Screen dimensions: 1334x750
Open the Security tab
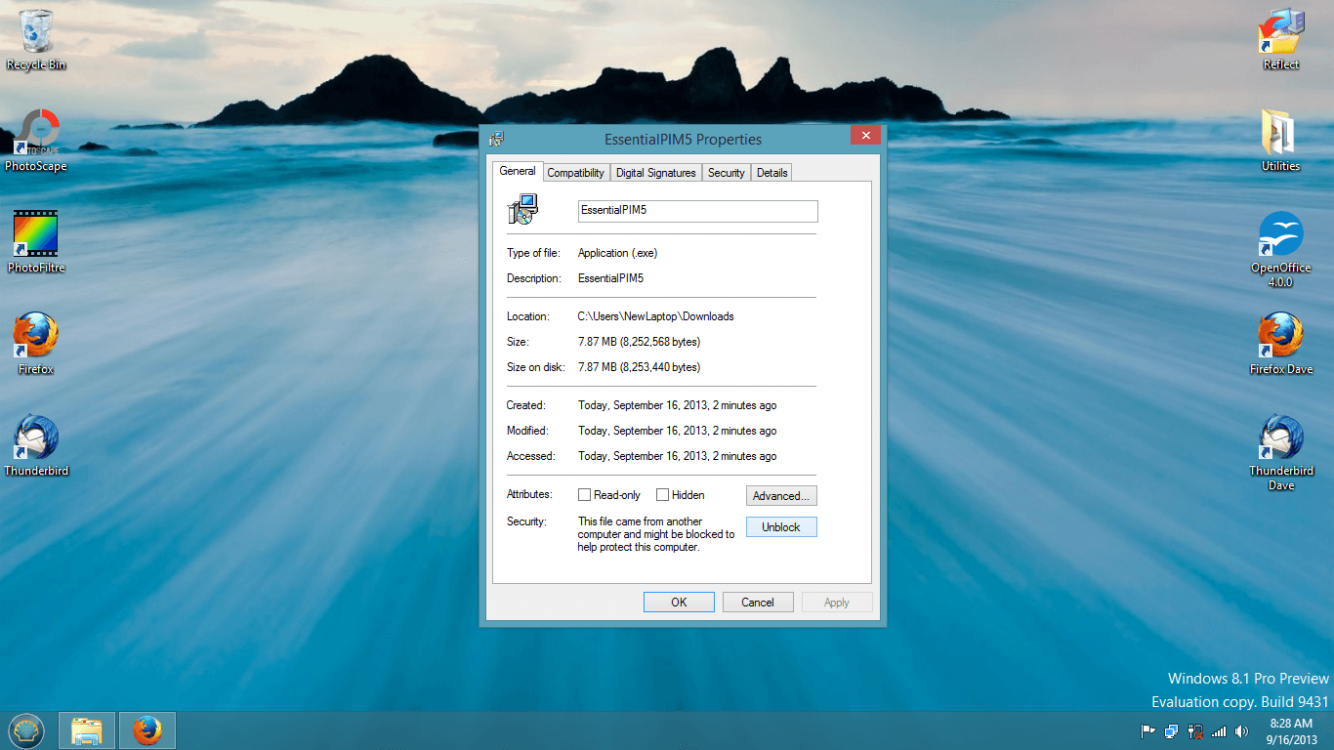726,173
